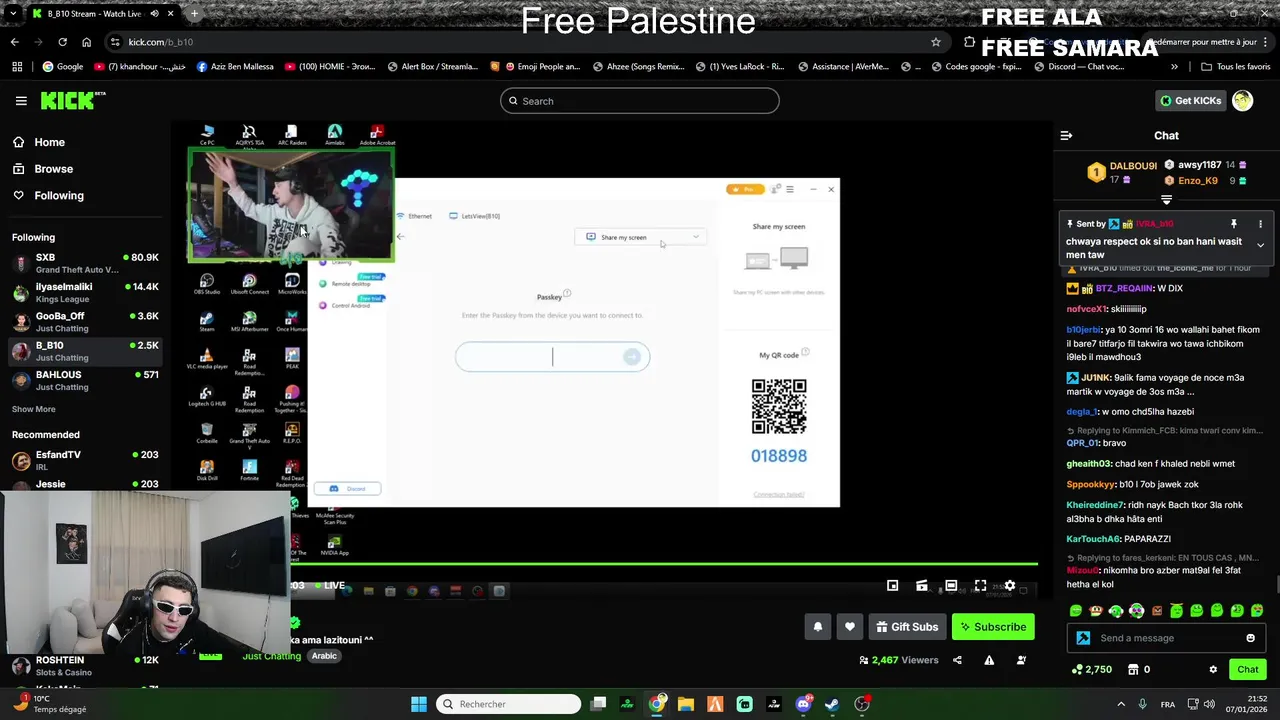Open GooBa_Off channel in sidebar
This screenshot has width=1280, height=720.
(85, 322)
